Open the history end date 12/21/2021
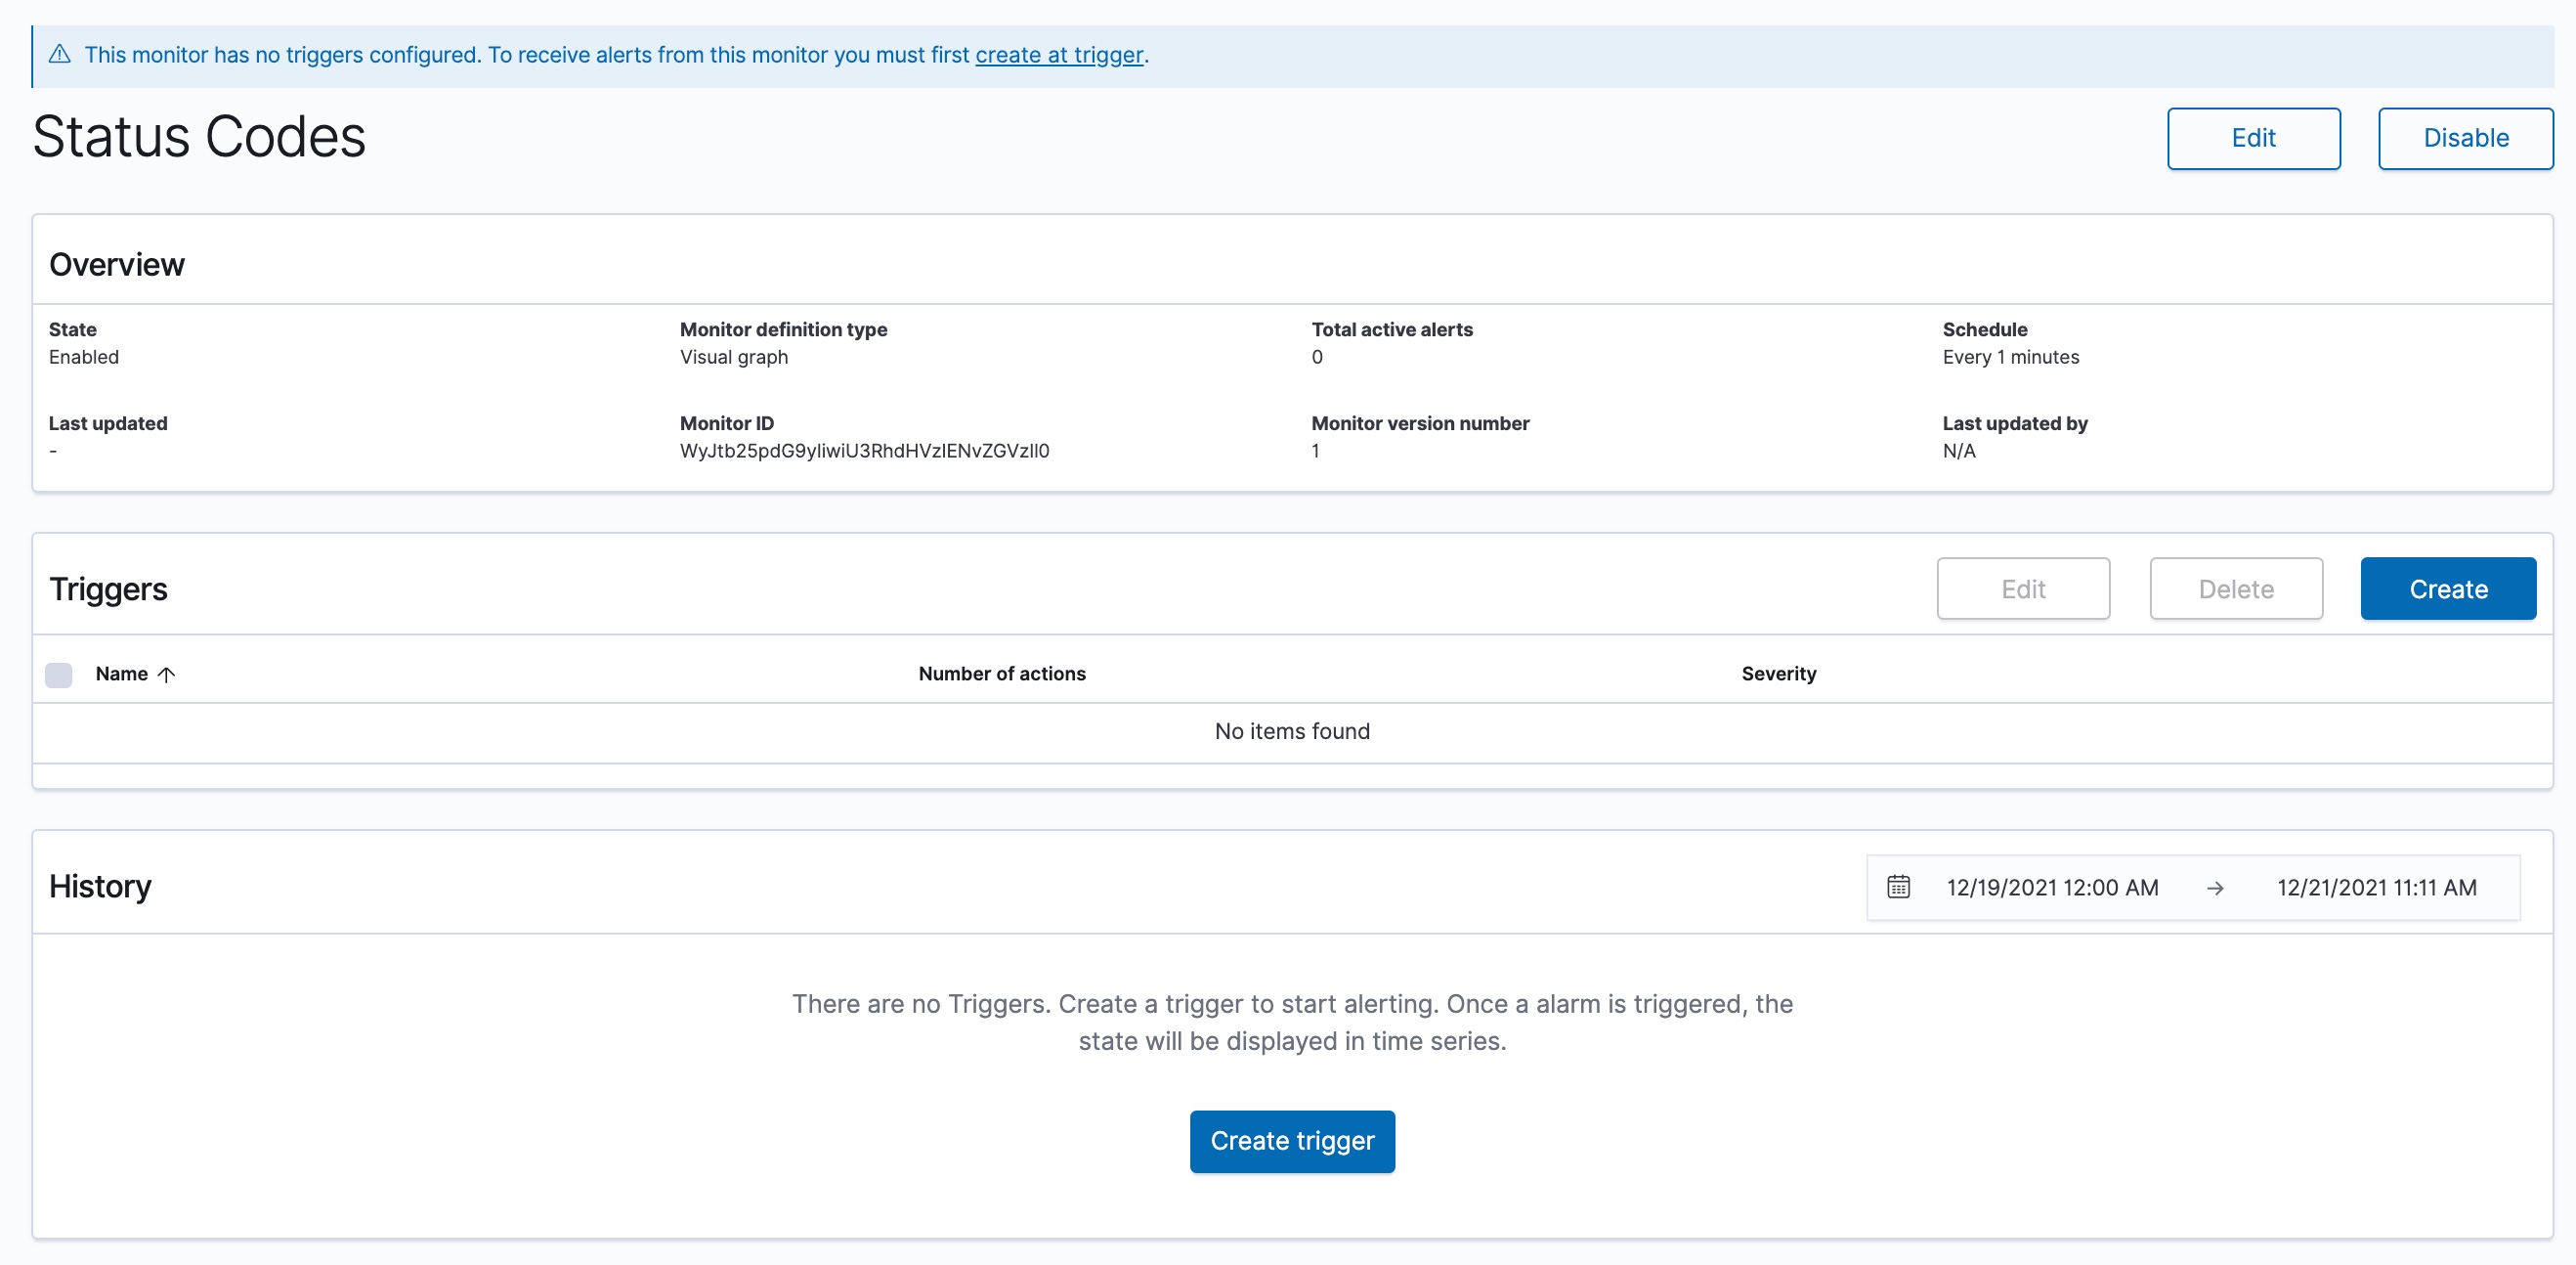 click(2376, 887)
